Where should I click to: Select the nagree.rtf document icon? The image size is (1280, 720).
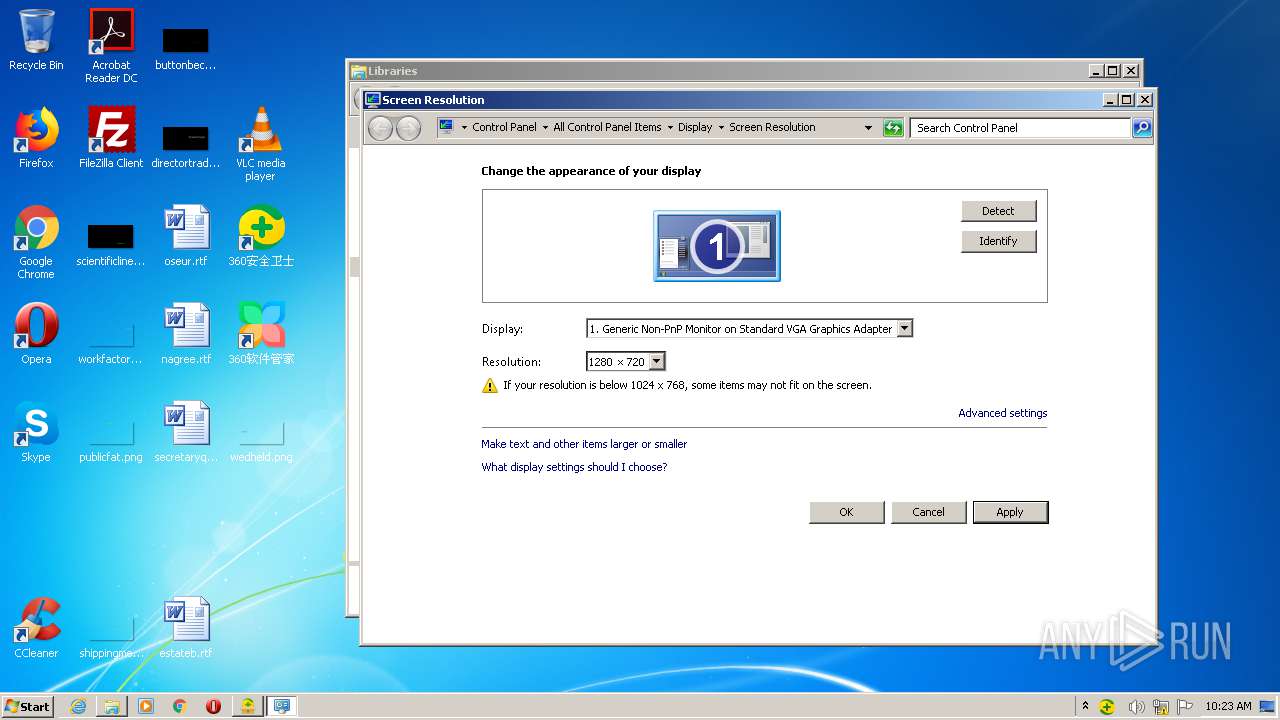[186, 334]
